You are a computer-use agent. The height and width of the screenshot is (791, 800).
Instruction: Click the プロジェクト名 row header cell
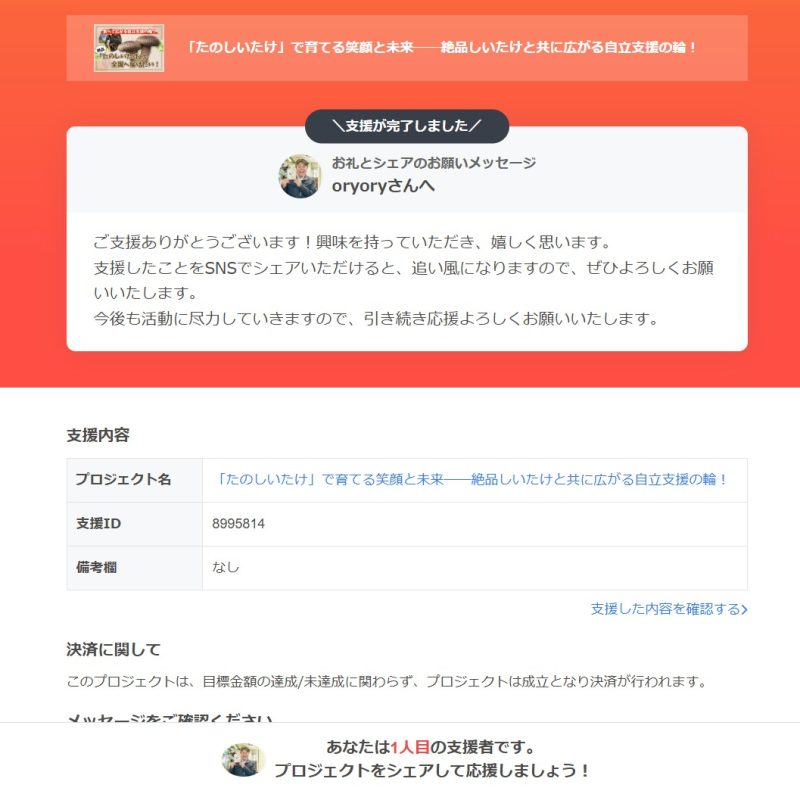click(135, 480)
